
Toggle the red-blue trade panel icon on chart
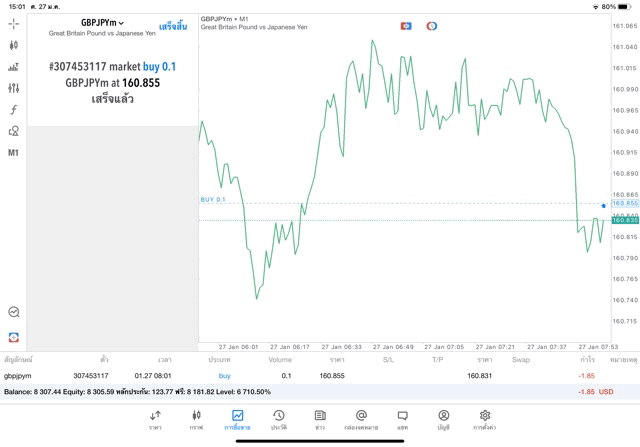pos(406,26)
